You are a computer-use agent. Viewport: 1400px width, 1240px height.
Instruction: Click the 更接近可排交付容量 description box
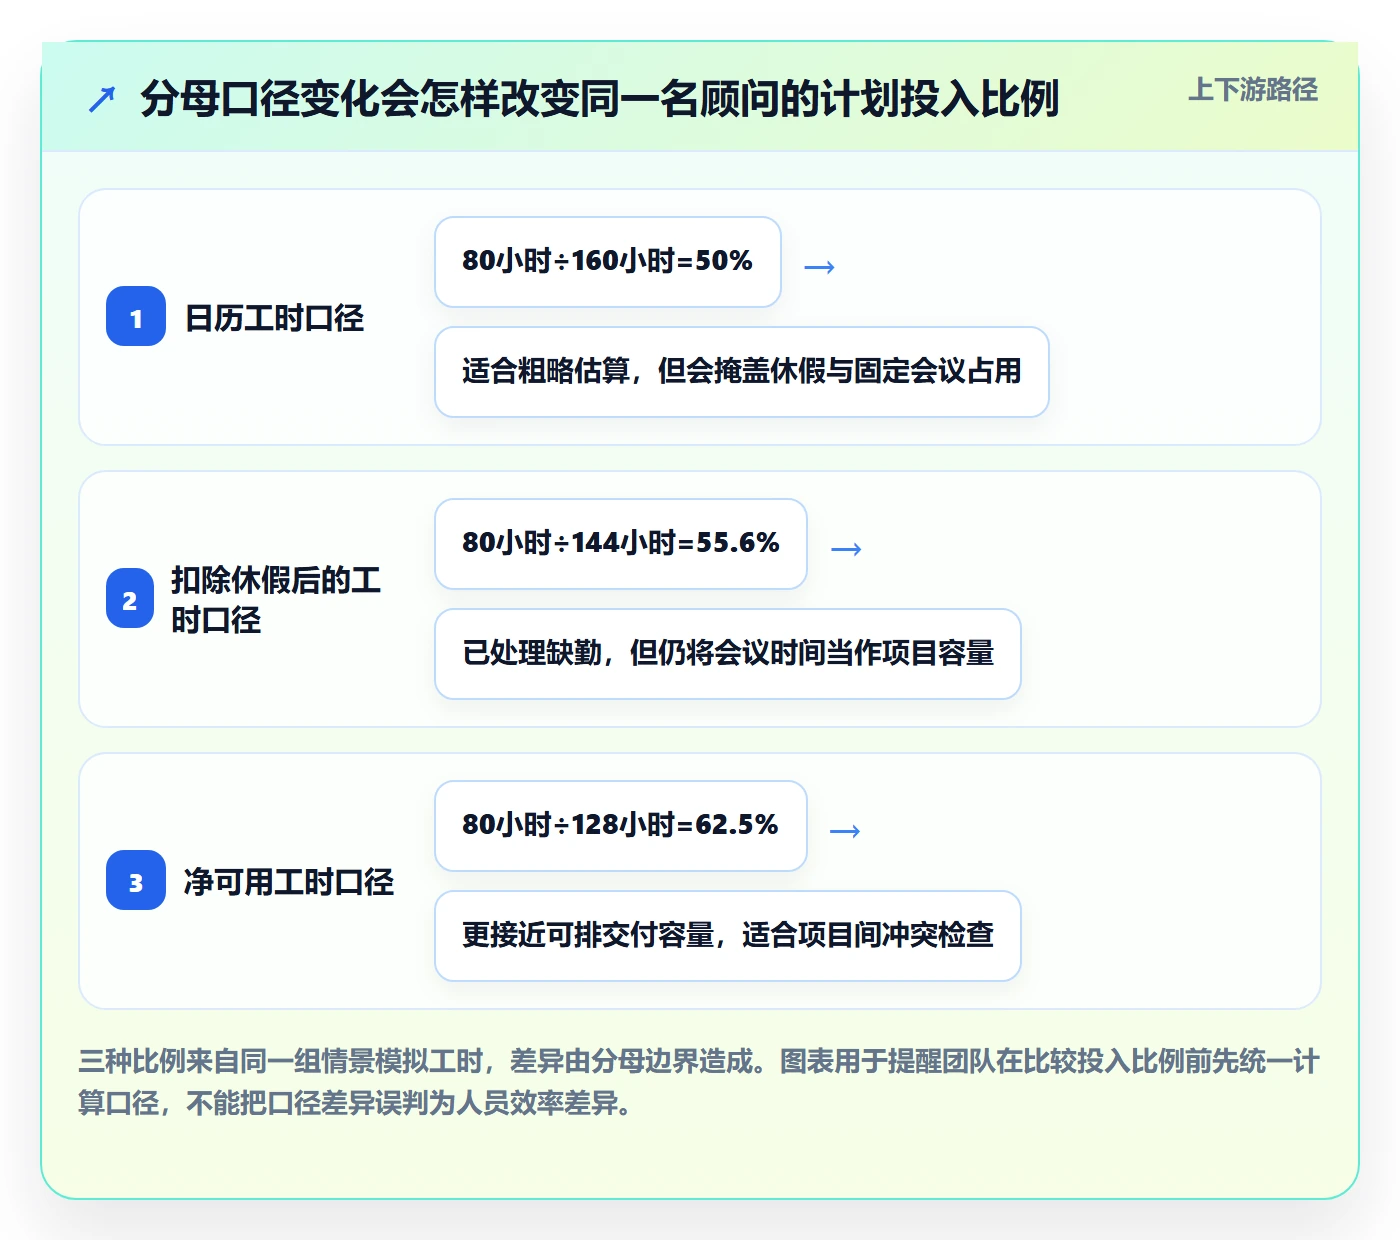(x=728, y=936)
